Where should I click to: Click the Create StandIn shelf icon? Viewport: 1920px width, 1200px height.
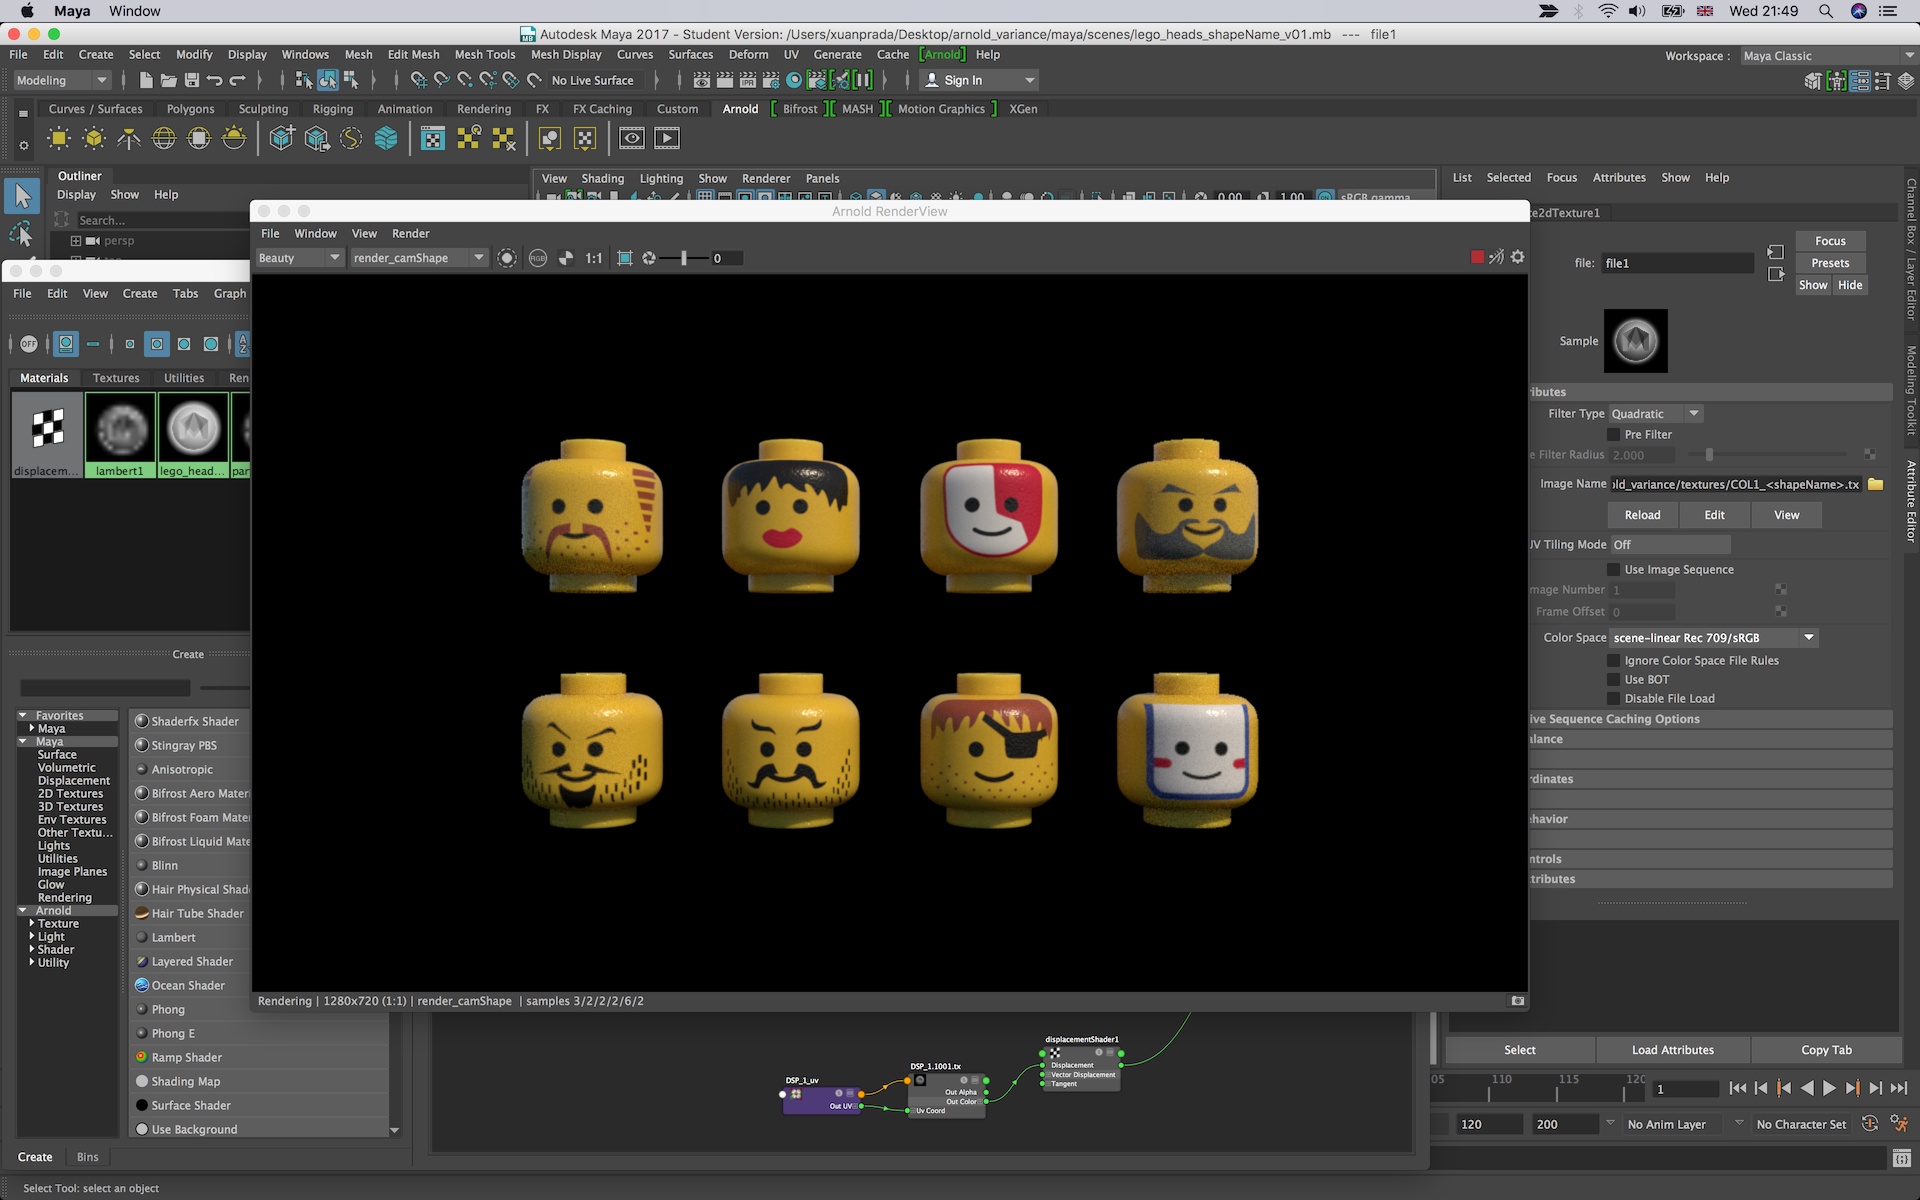(282, 138)
